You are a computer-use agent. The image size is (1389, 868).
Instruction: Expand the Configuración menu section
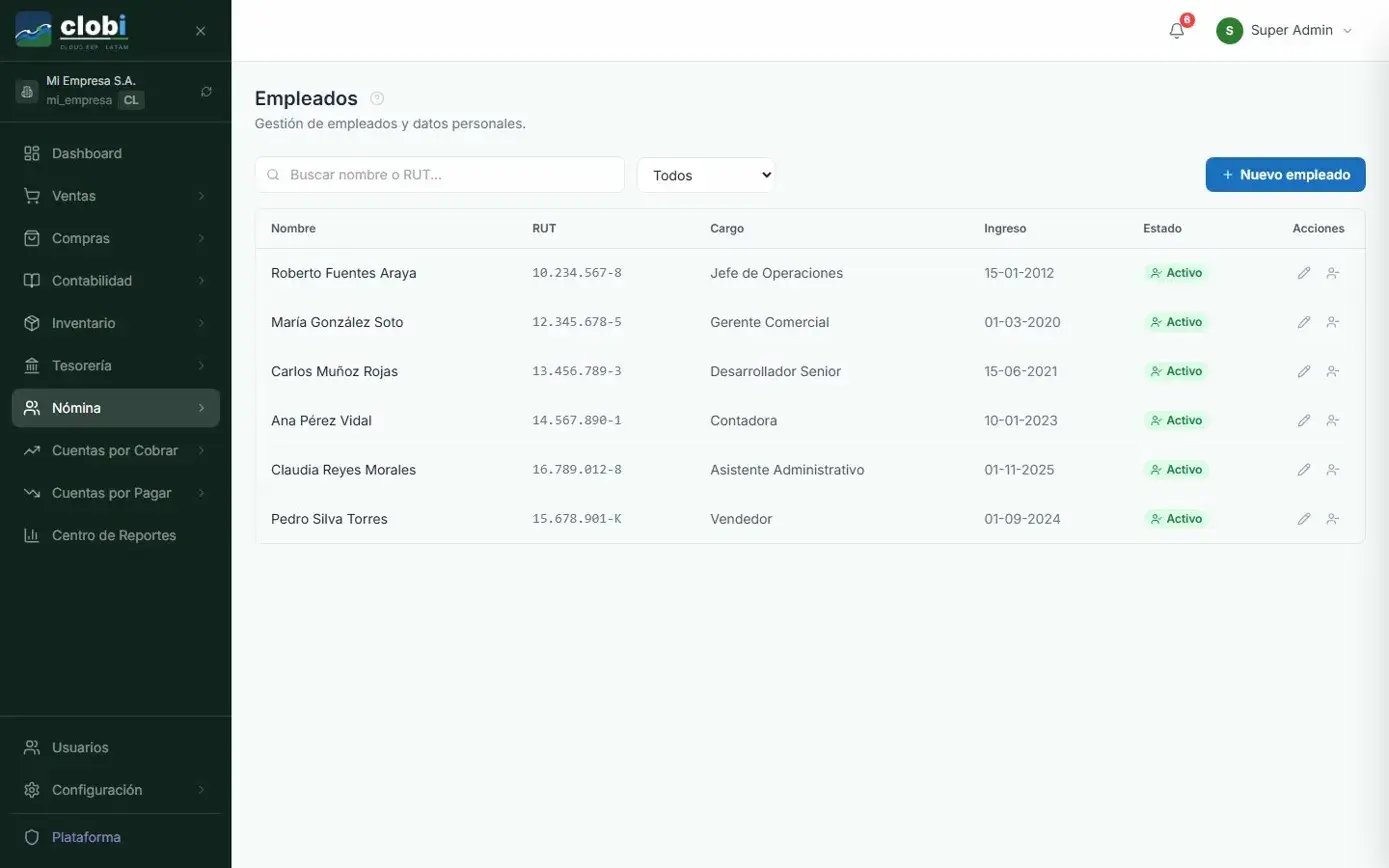tap(115, 790)
